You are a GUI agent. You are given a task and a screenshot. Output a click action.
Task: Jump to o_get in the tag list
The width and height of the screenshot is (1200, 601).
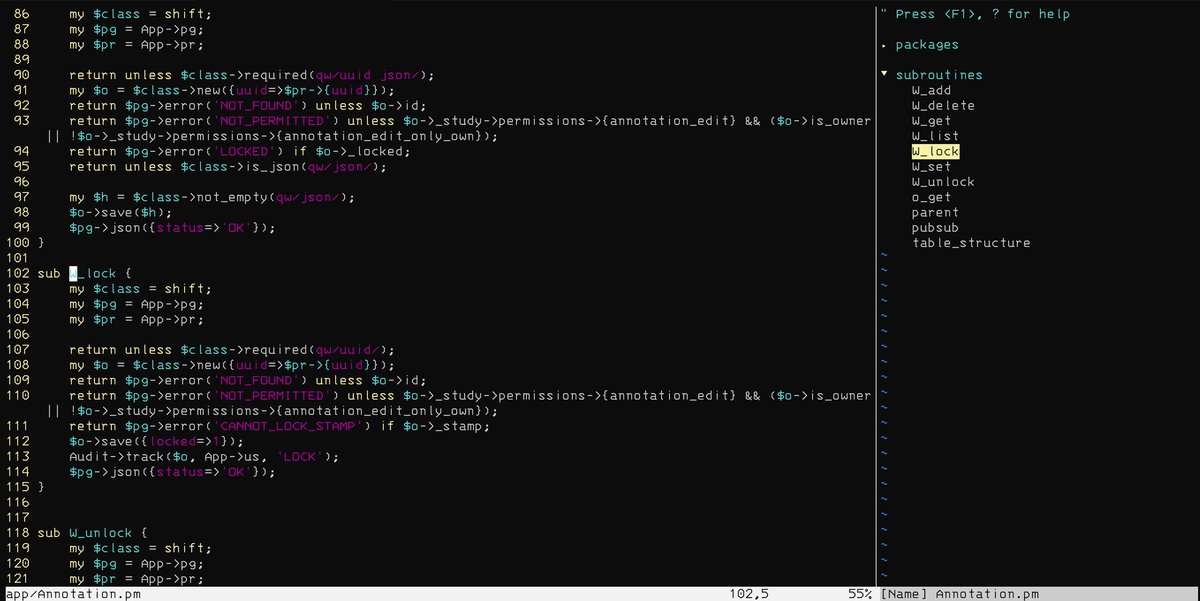[x=931, y=197]
